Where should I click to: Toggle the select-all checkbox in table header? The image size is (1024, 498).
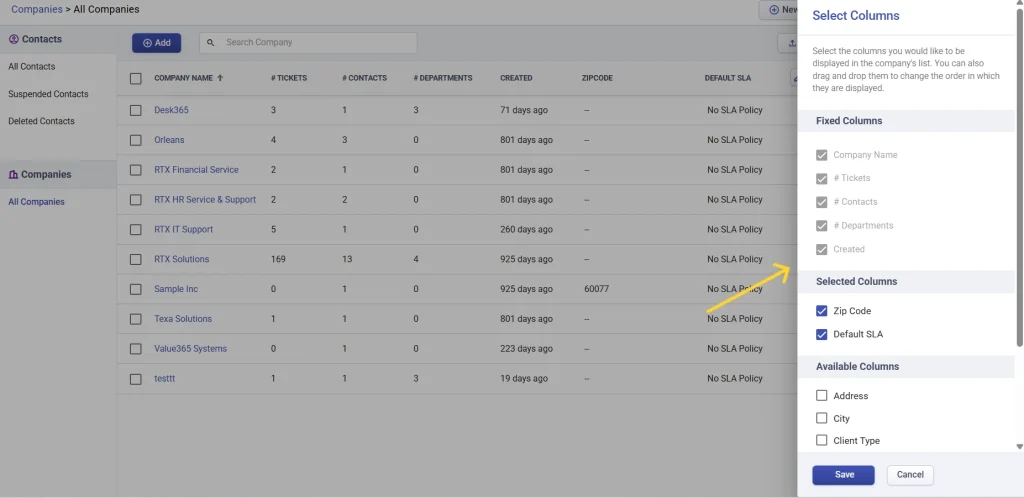tap(136, 78)
